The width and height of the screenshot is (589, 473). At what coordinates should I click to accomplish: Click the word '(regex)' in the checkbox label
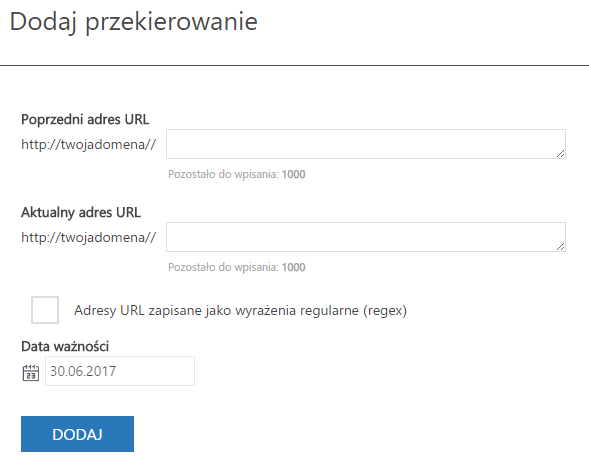385,311
